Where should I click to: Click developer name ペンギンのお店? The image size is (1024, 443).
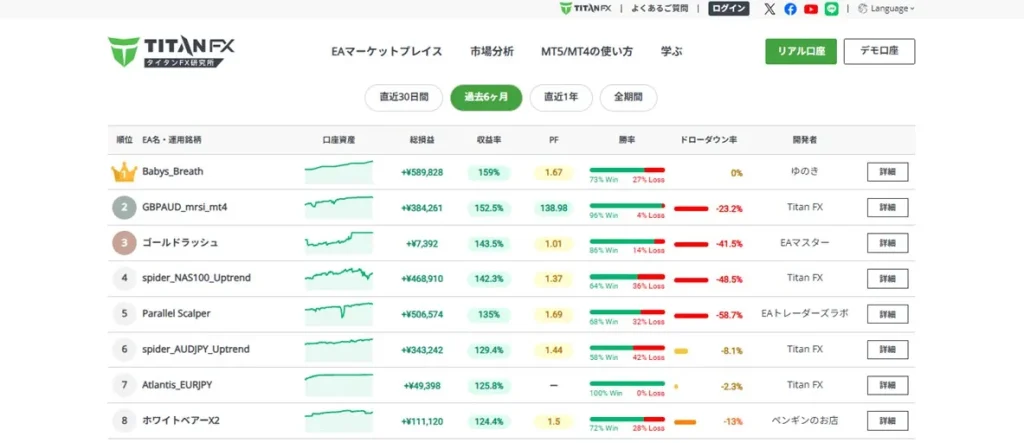click(805, 421)
